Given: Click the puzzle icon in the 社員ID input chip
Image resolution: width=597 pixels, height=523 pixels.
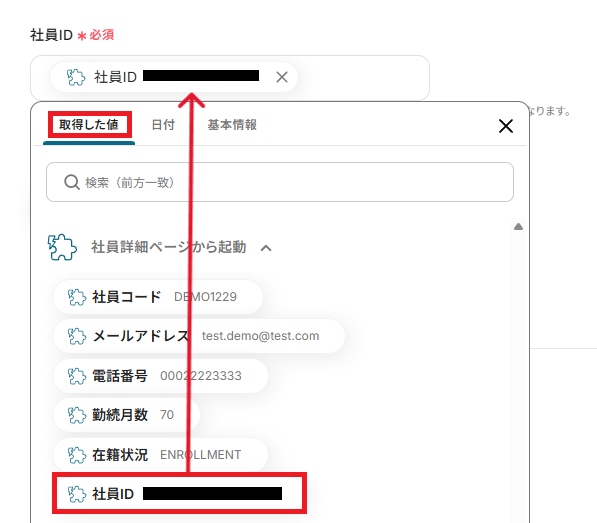Looking at the screenshot, I should [76, 77].
